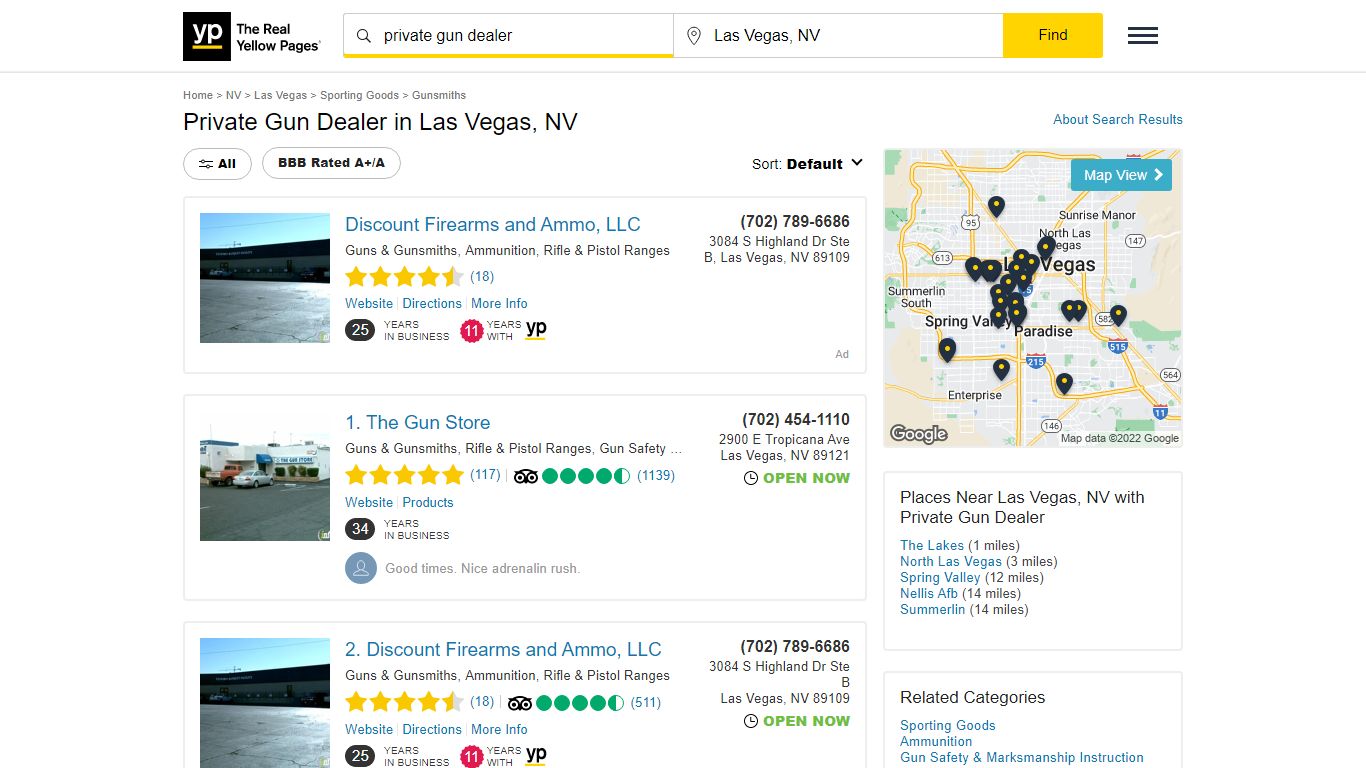Image resolution: width=1366 pixels, height=768 pixels.
Task: Click Products link for The Gun Store
Action: [x=428, y=502]
